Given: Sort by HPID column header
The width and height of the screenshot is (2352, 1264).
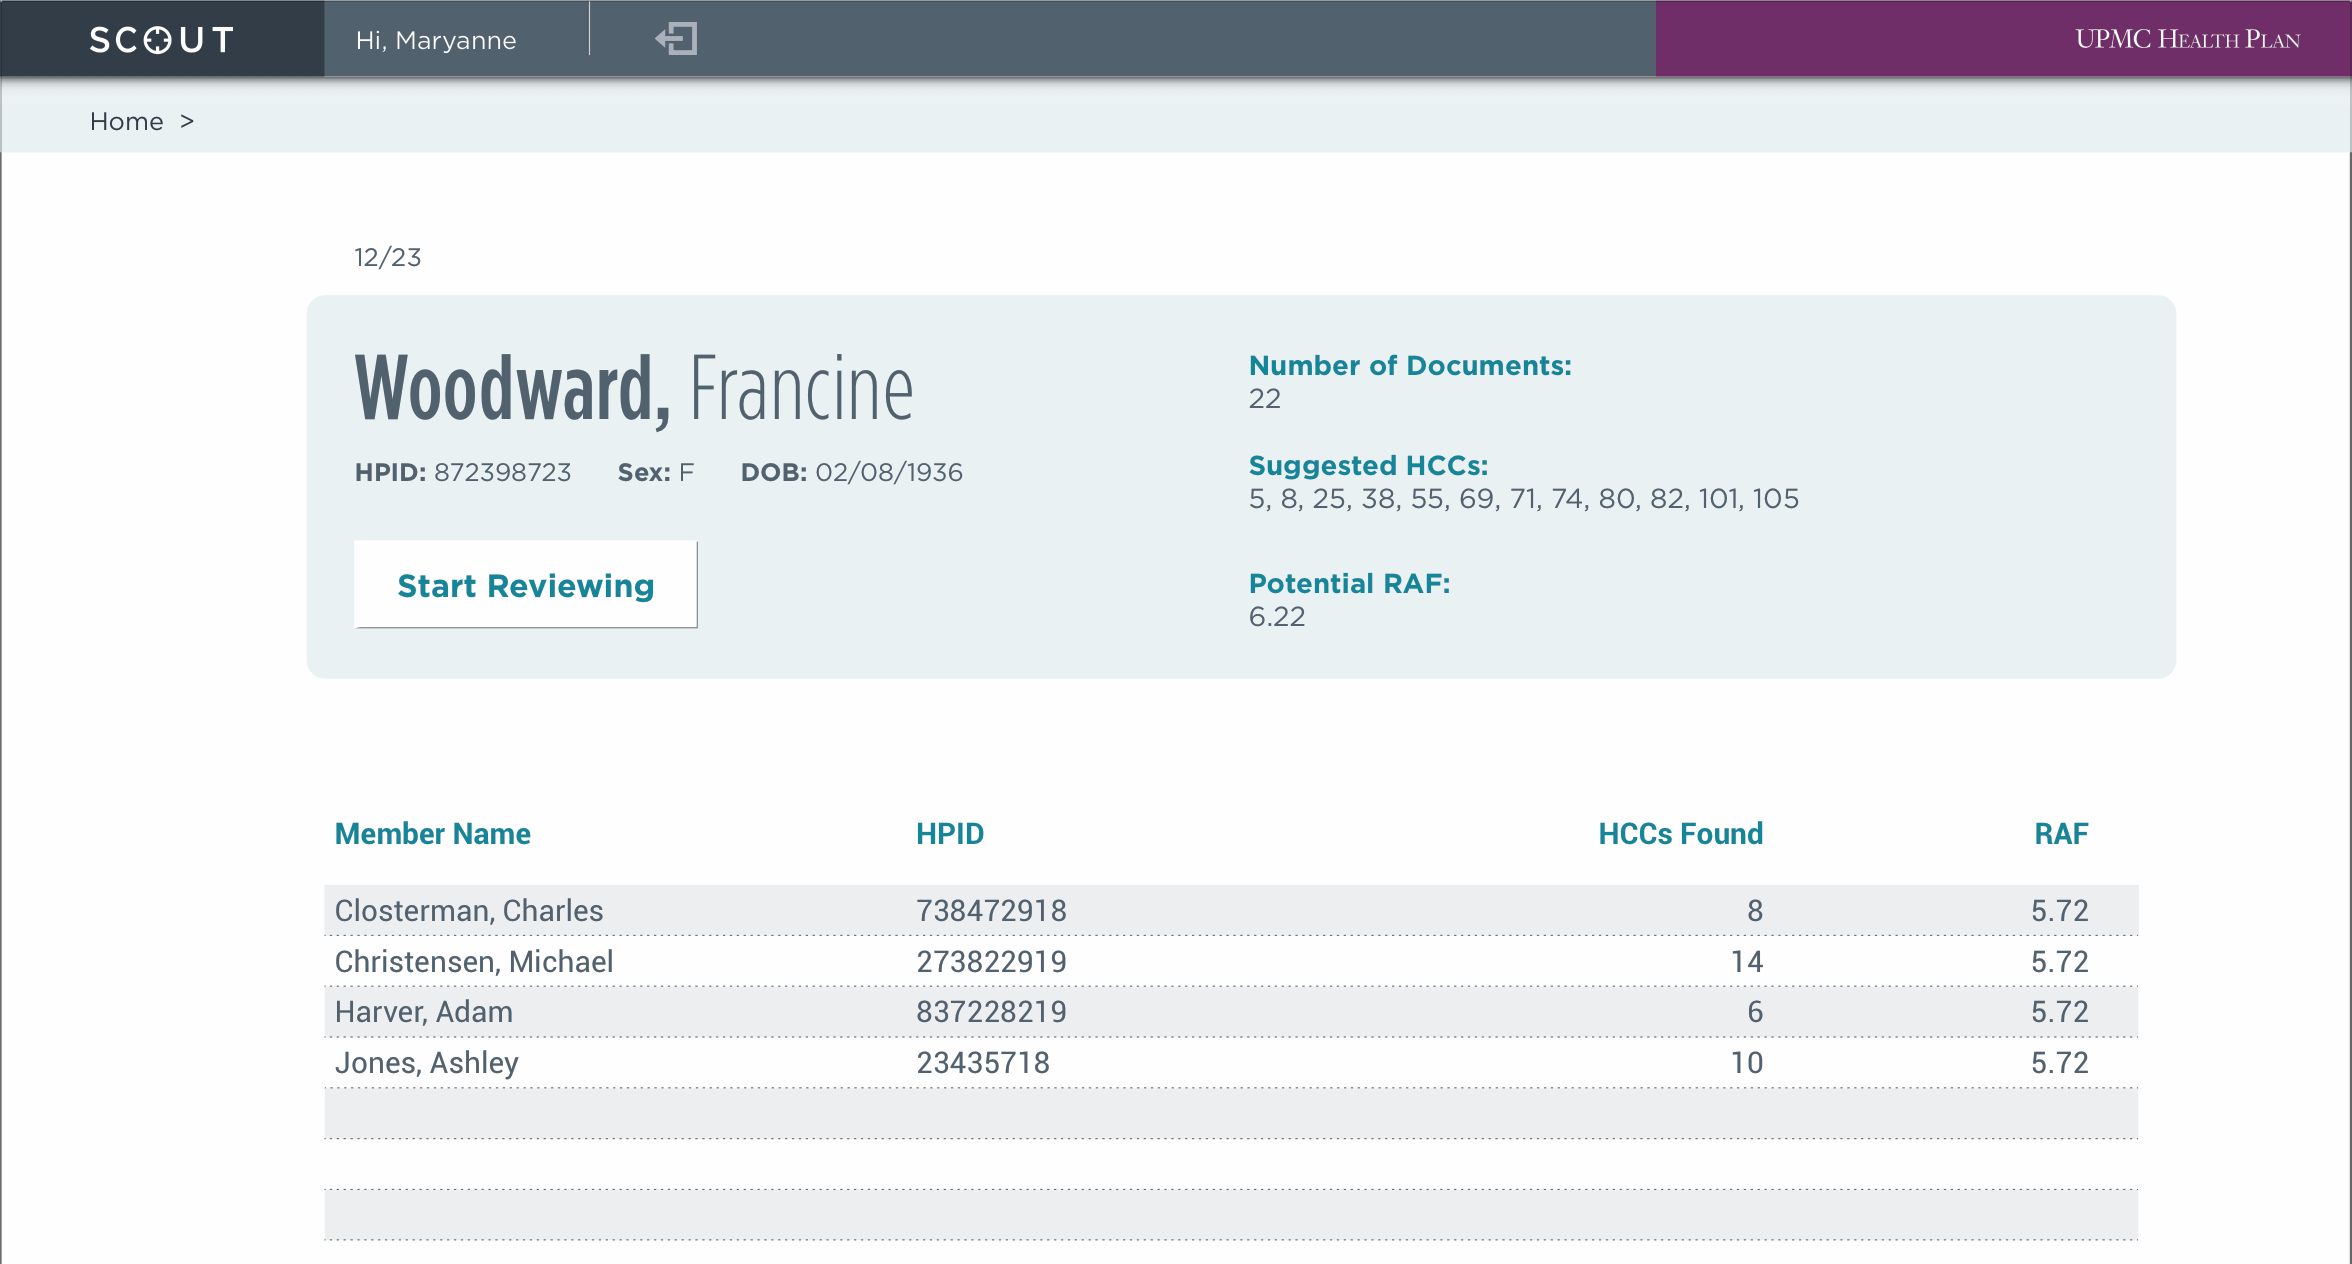Looking at the screenshot, I should coord(950,833).
